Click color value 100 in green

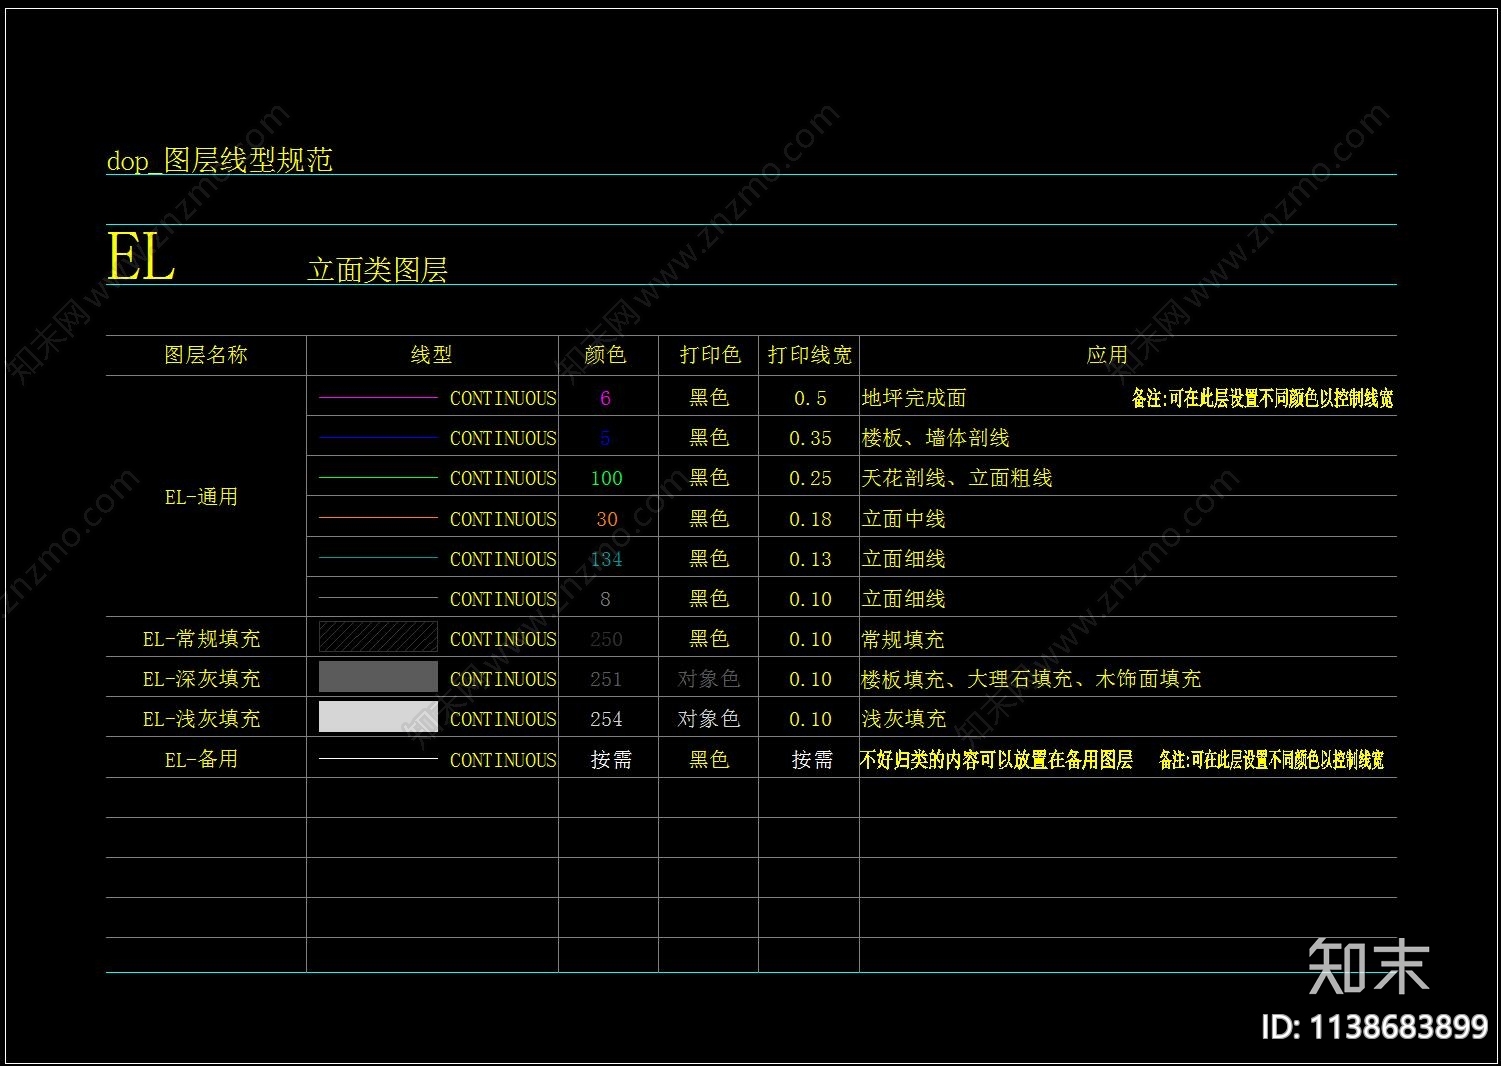coord(606,479)
